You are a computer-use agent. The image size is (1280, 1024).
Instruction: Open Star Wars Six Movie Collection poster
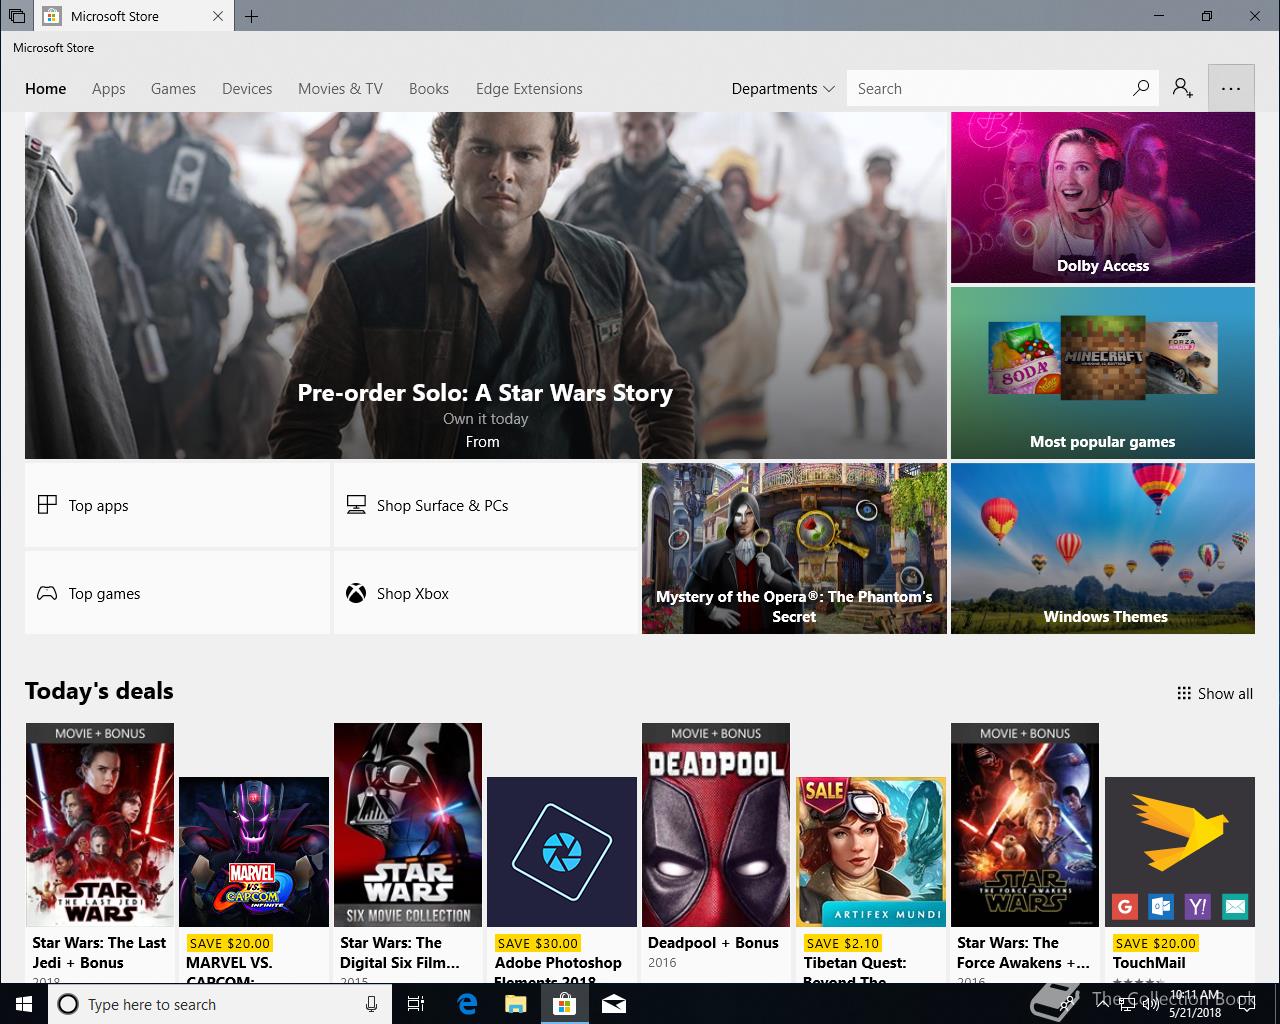408,825
